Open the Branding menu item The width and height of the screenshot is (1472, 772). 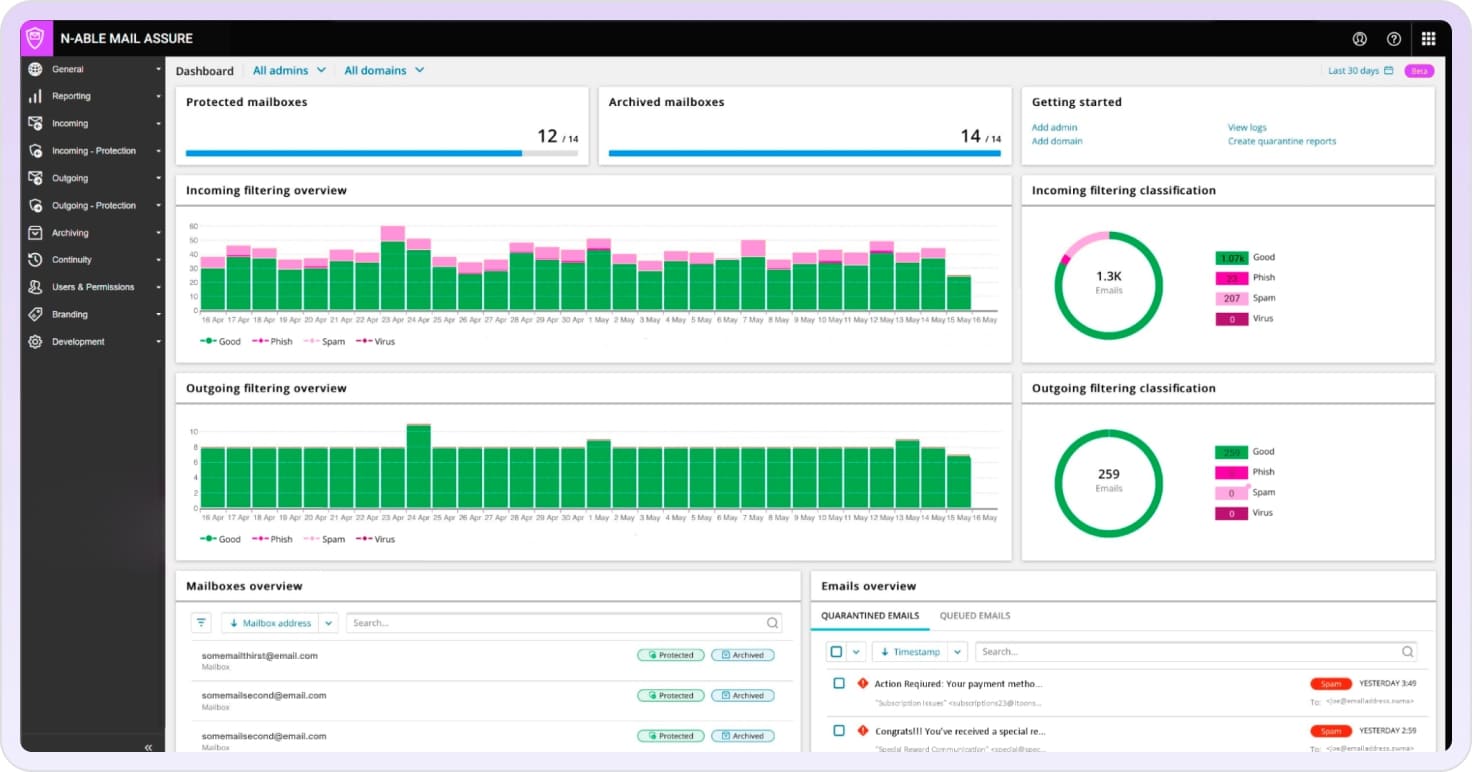92,314
